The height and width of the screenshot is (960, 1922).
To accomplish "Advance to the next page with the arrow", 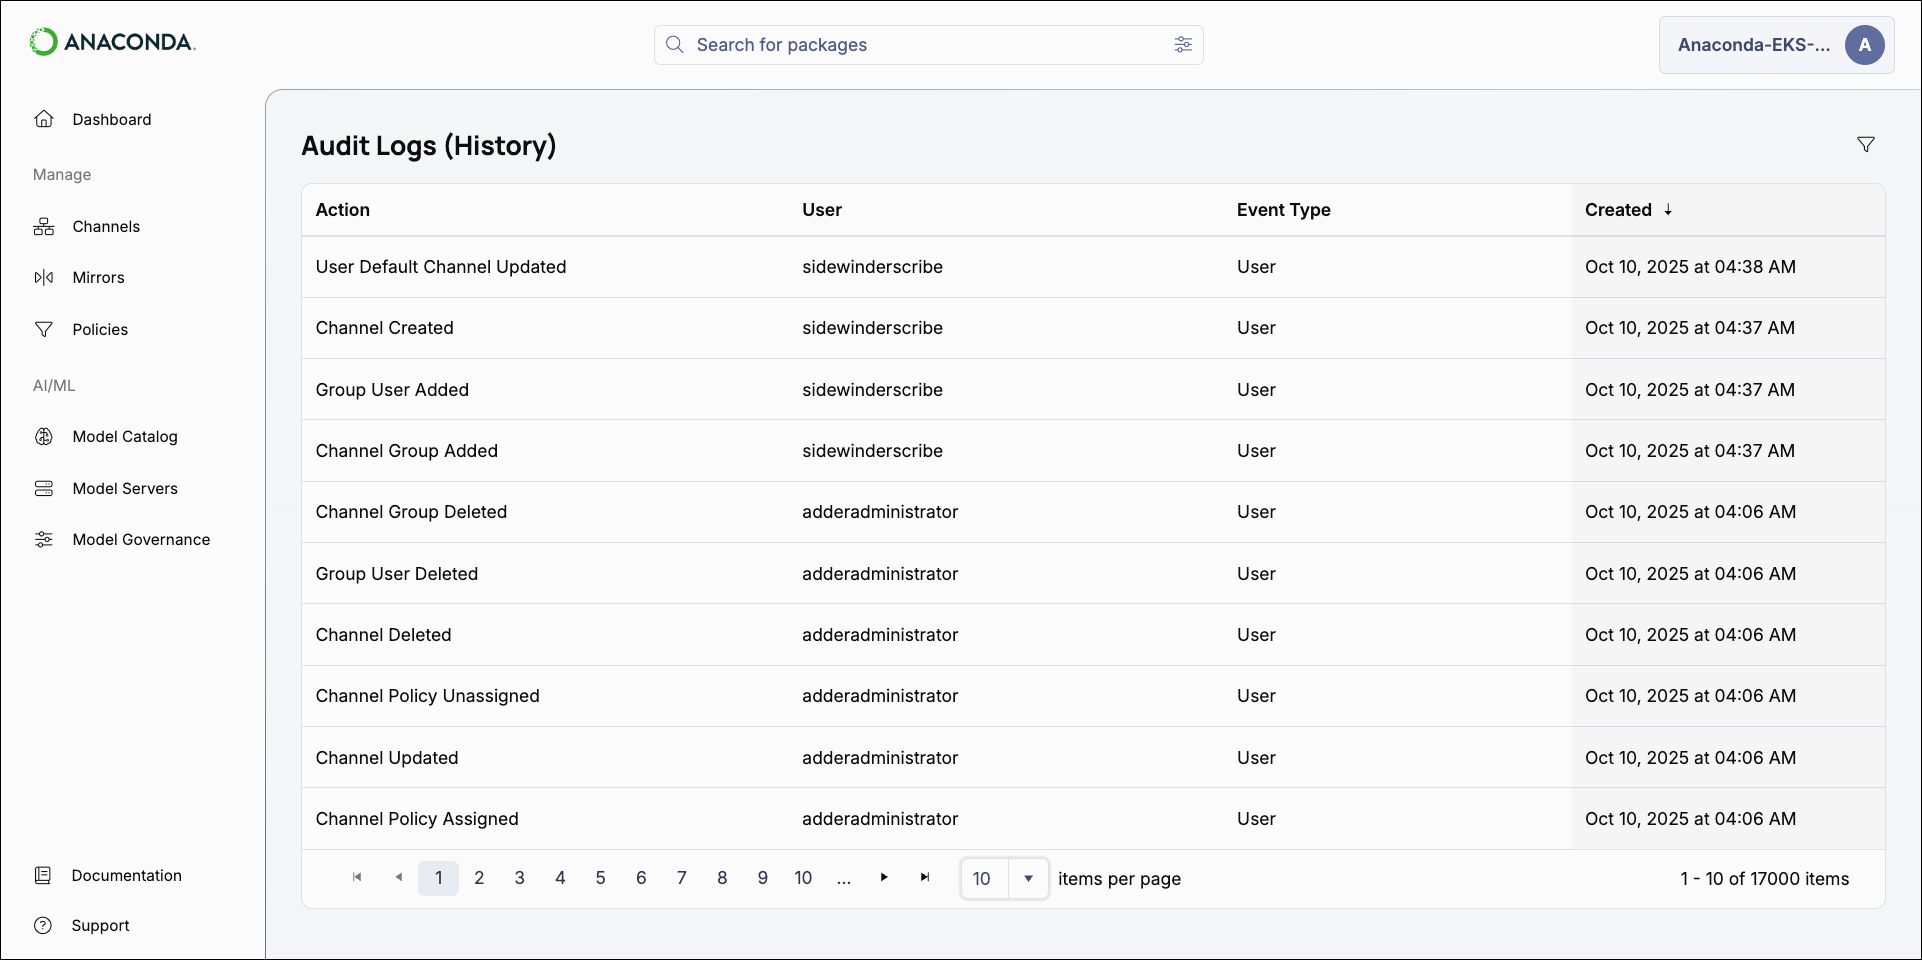I will (x=883, y=877).
